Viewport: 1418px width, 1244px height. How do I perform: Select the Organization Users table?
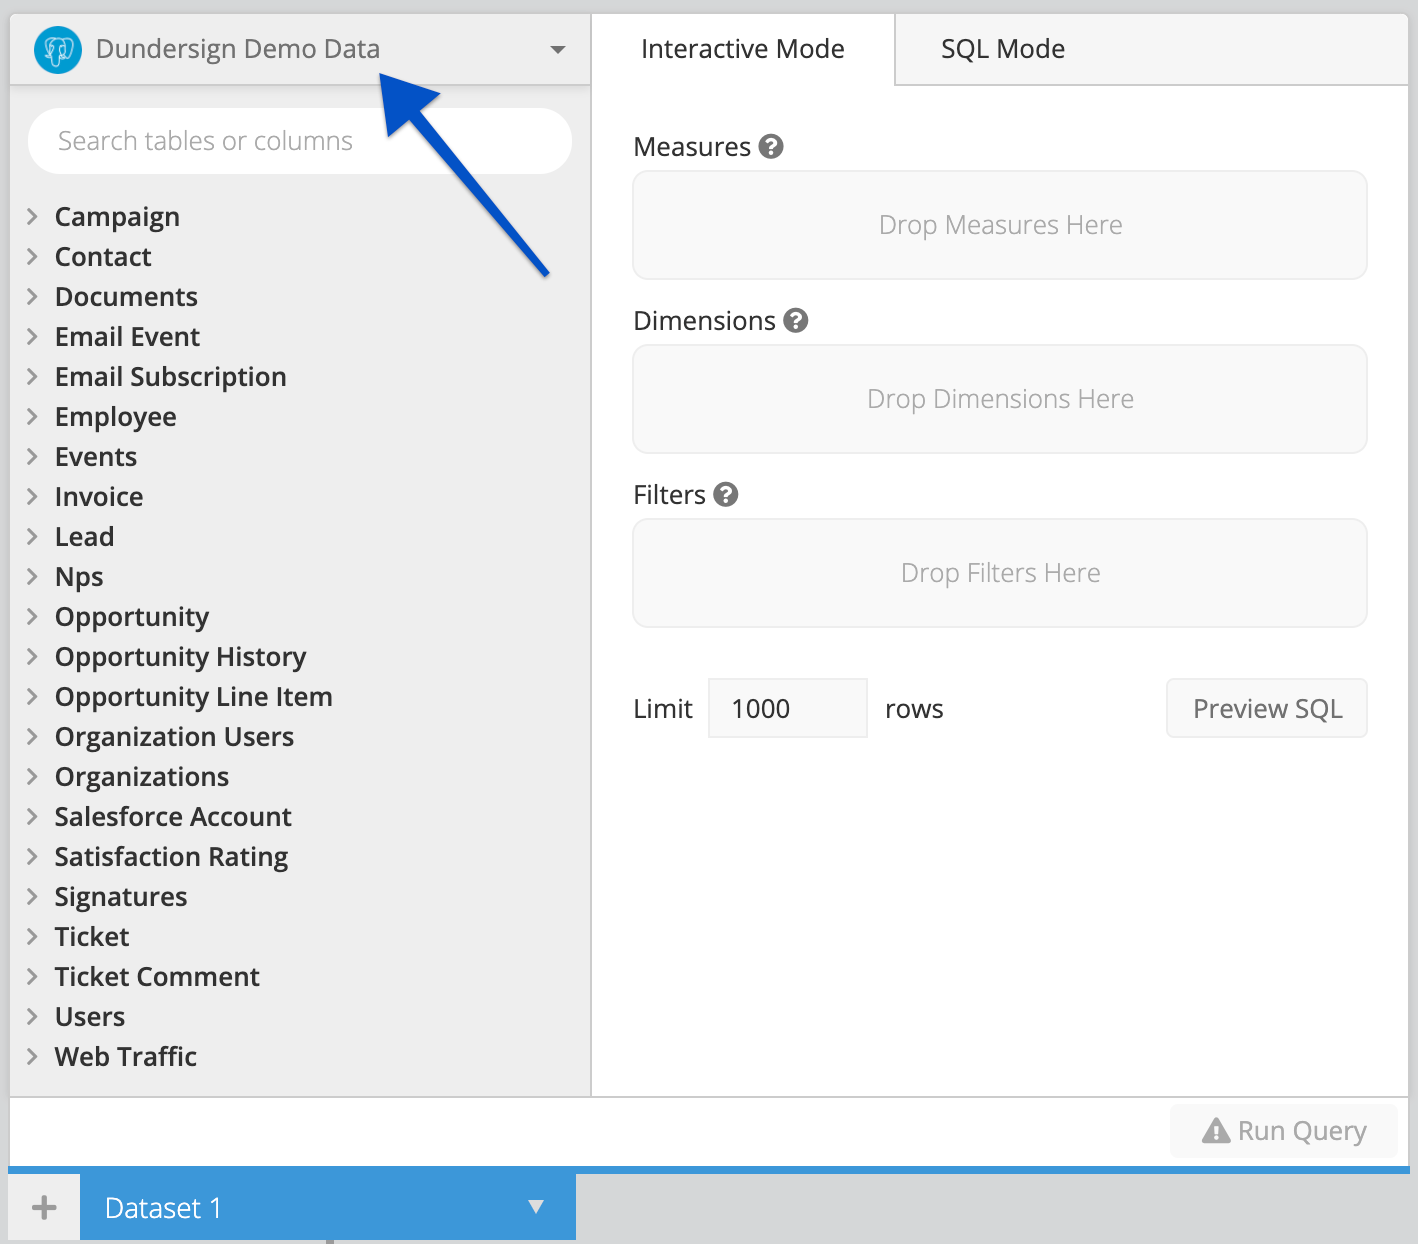174,737
